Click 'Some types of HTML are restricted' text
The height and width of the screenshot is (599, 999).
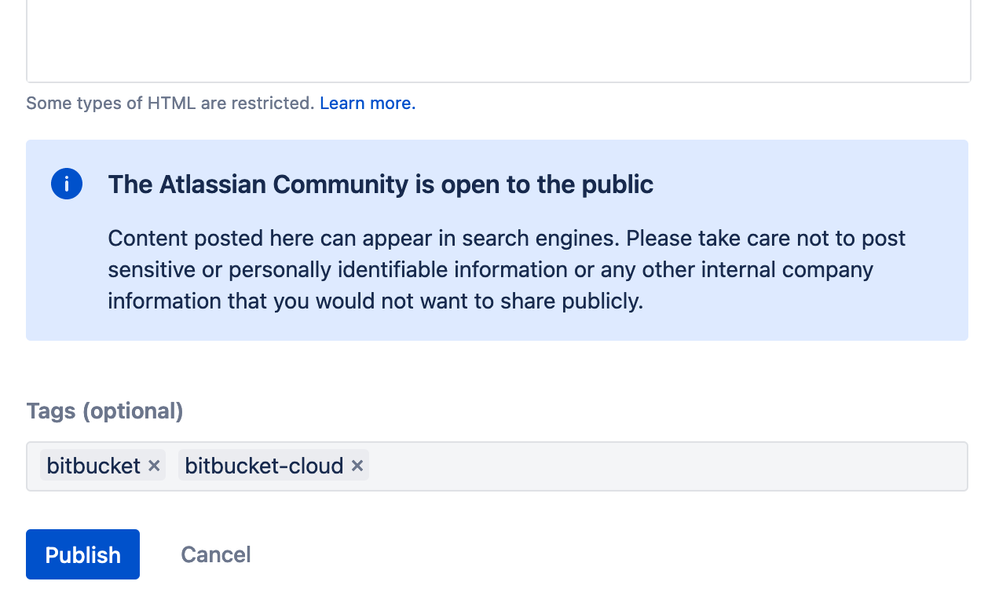(x=170, y=103)
